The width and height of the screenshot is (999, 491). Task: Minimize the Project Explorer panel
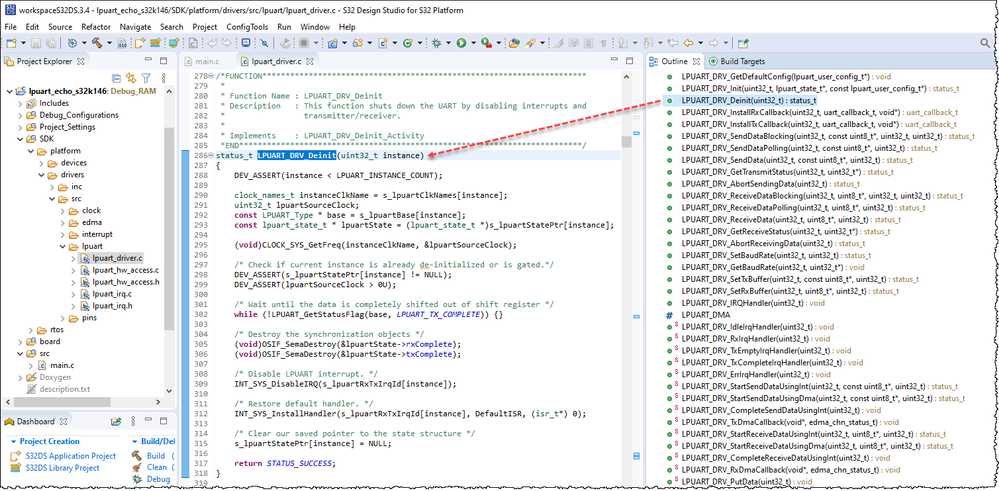pos(148,59)
